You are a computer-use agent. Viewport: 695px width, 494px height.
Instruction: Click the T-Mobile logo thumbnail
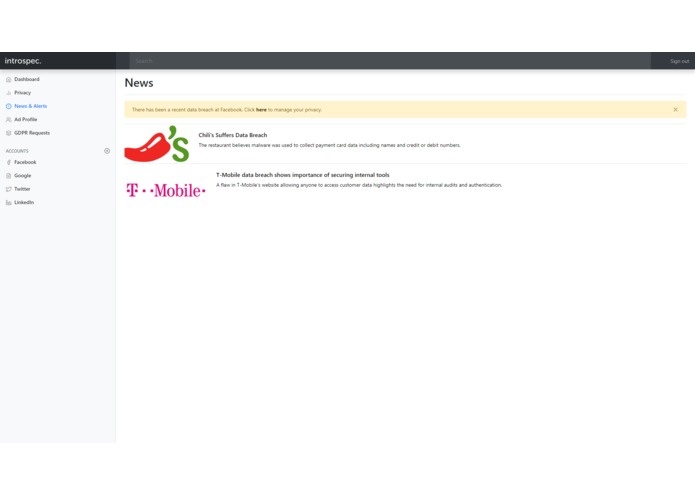coord(166,191)
